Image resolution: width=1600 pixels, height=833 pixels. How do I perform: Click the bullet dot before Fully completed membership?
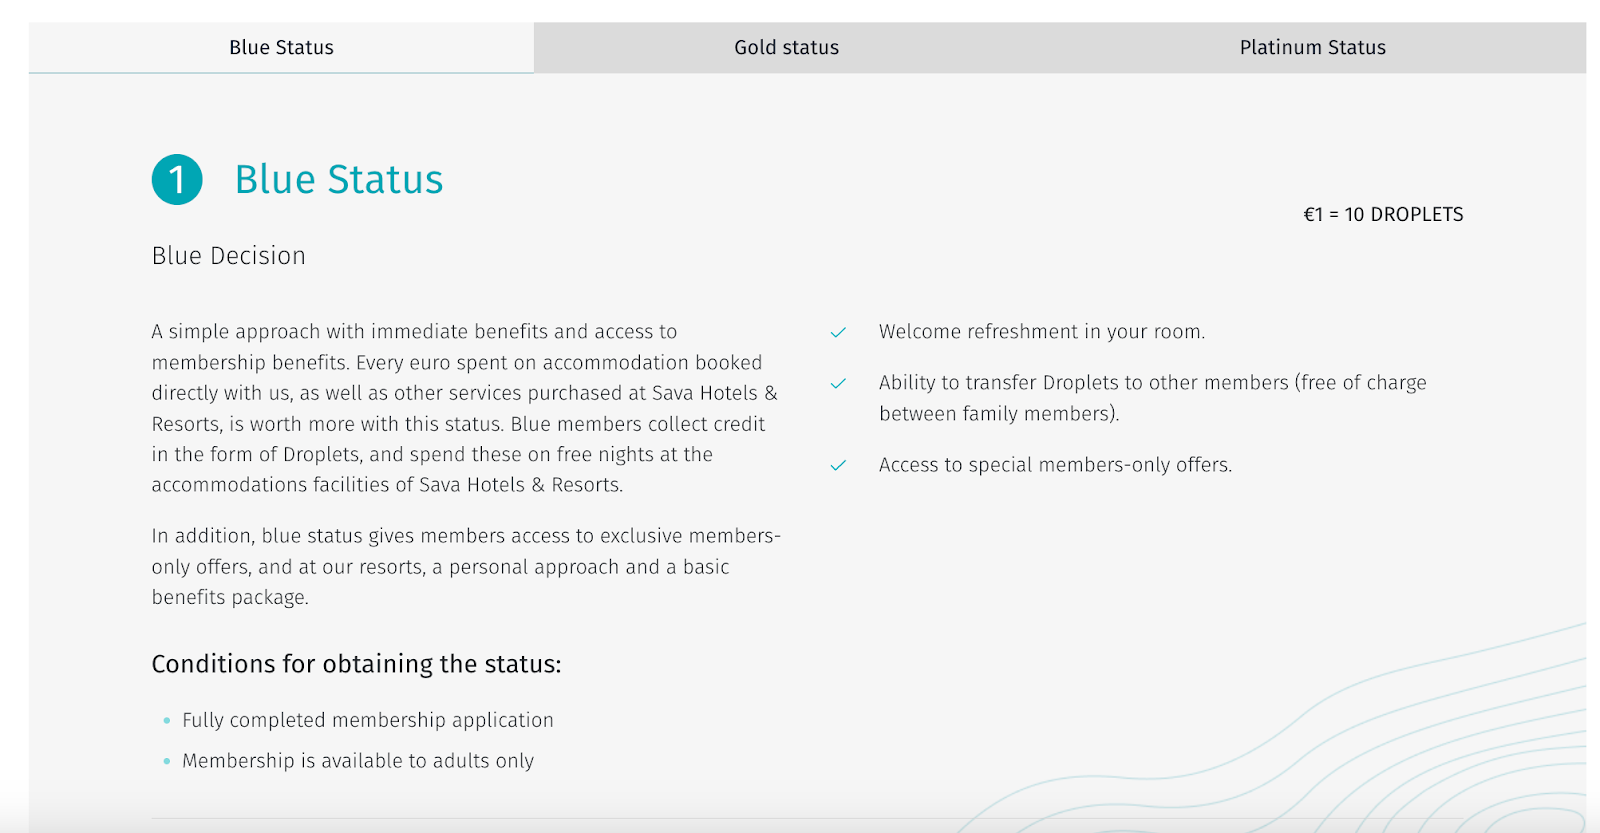[167, 721]
